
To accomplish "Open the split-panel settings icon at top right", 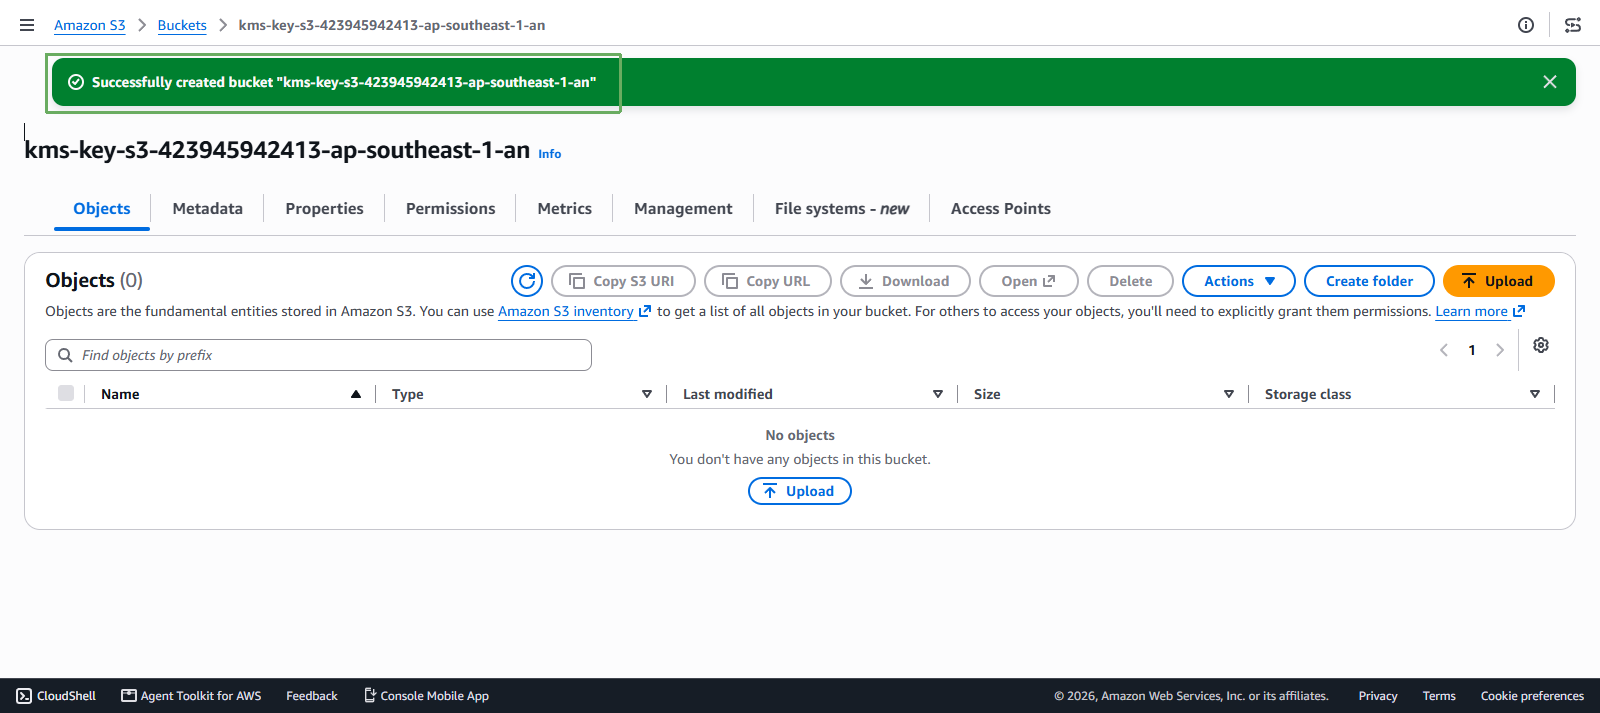I will pos(1573,25).
